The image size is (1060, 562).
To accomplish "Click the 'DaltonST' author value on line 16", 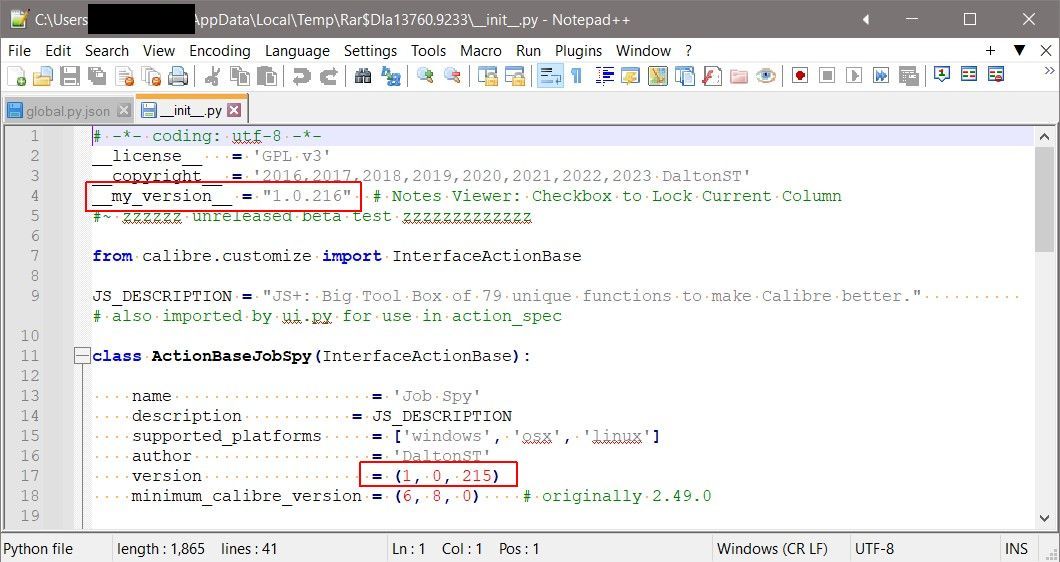I will [442, 456].
